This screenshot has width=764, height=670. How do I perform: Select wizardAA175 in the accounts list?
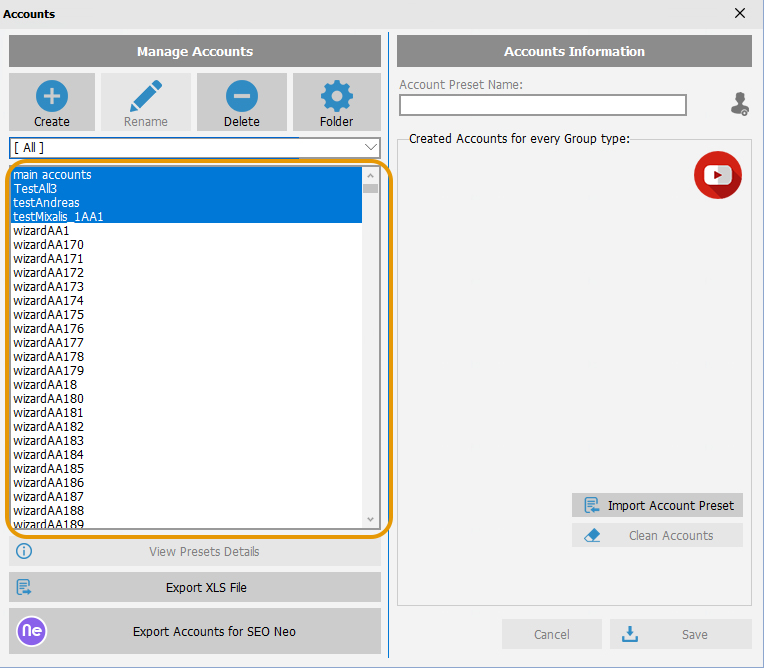48,314
